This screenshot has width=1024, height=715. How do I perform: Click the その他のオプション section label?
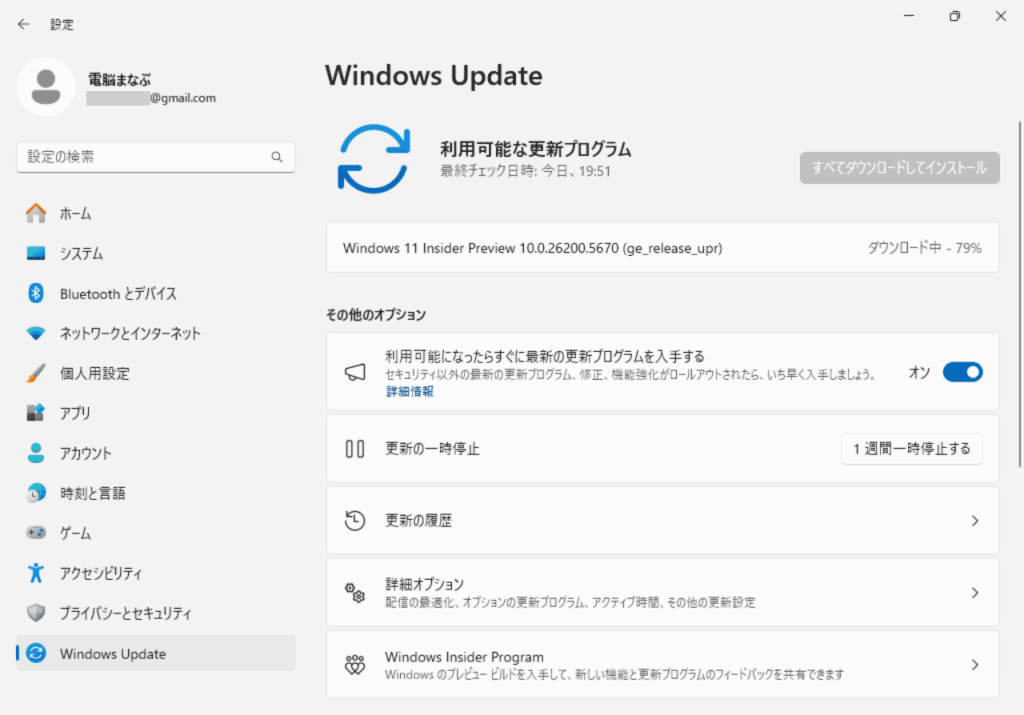coord(376,315)
